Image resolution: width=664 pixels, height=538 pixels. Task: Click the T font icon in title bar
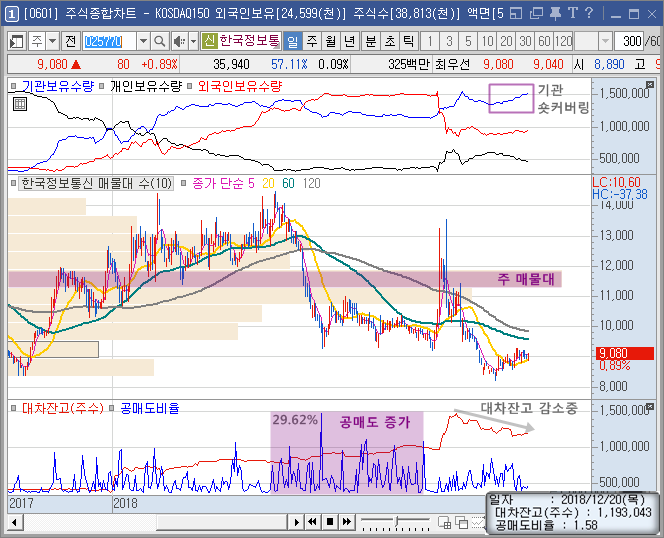pyautogui.click(x=573, y=14)
